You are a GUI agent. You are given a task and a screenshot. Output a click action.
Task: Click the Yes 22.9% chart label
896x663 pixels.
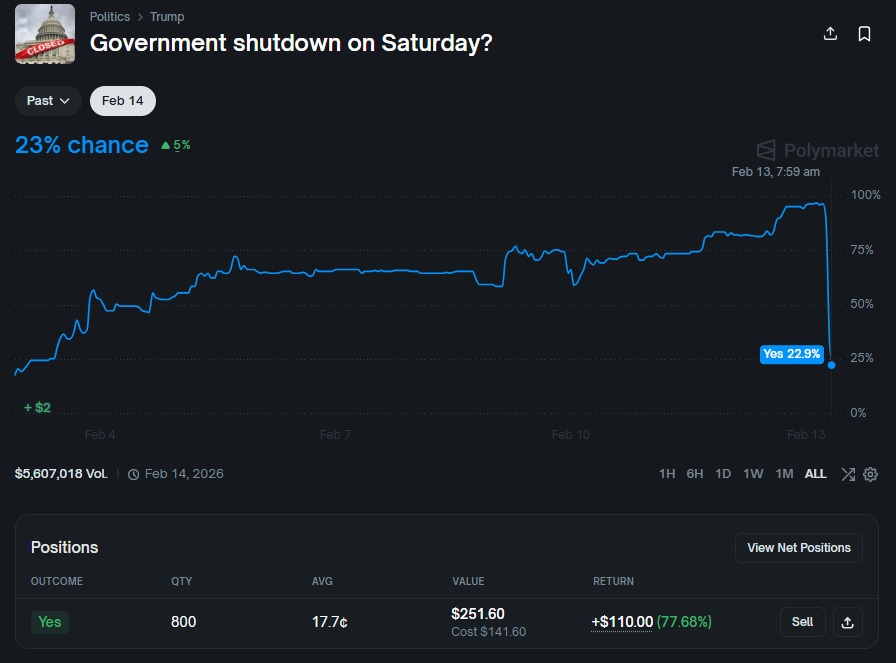tap(791, 354)
